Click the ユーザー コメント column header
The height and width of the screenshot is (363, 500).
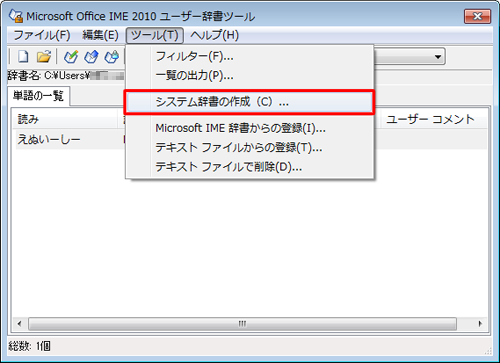433,119
